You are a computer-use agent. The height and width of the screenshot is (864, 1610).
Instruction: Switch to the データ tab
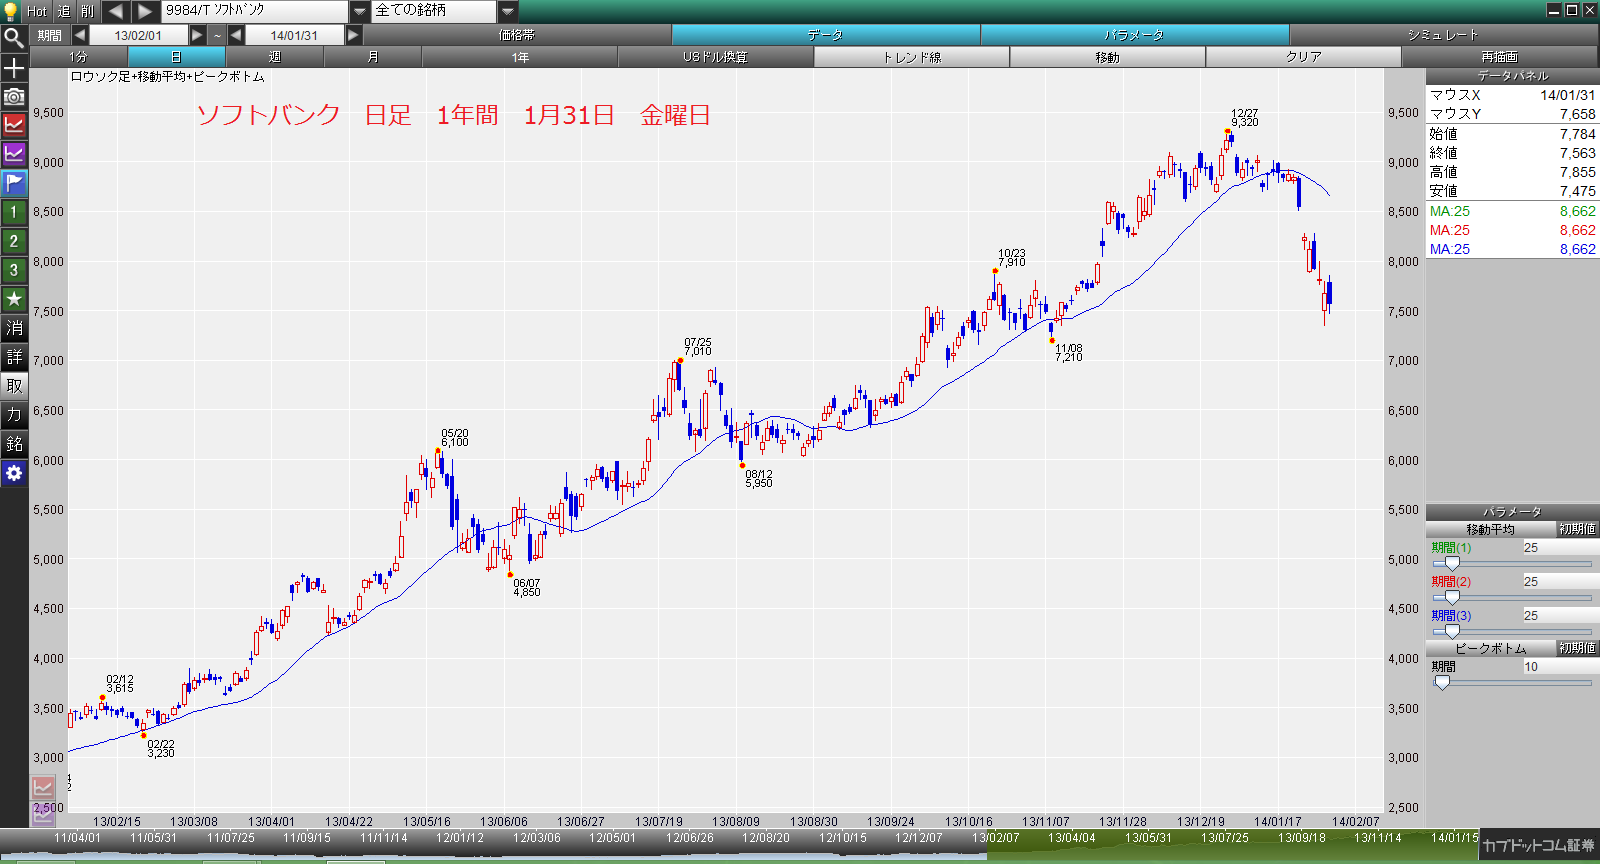pyautogui.click(x=826, y=35)
